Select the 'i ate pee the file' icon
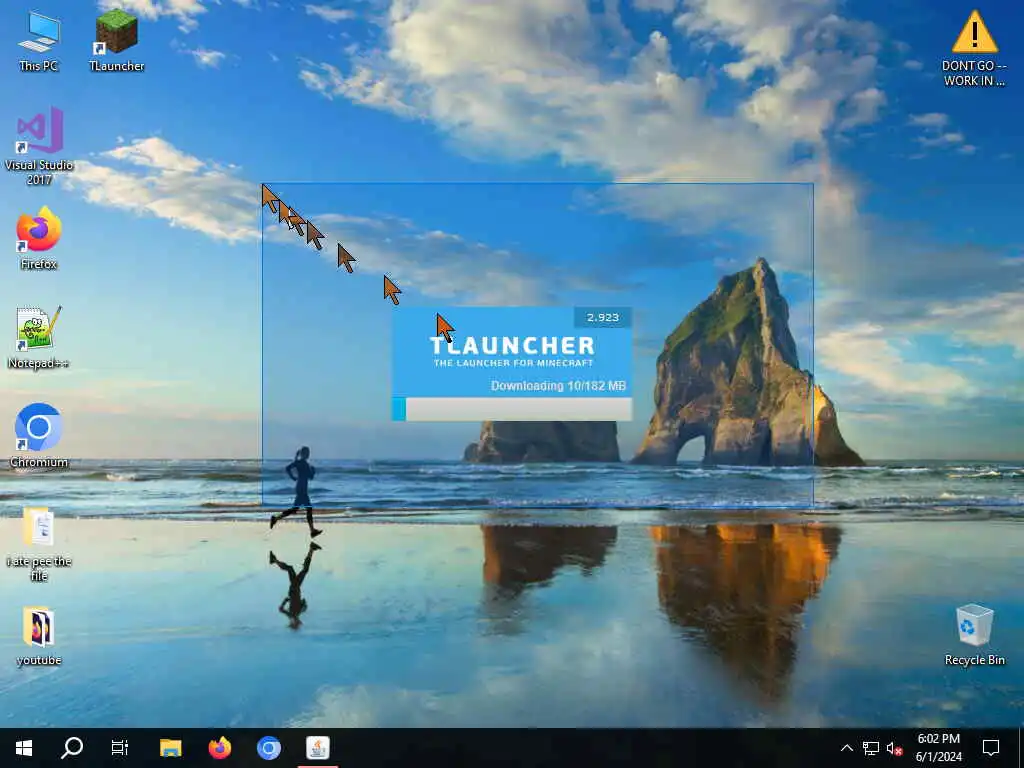This screenshot has height=768, width=1024. [x=39, y=543]
